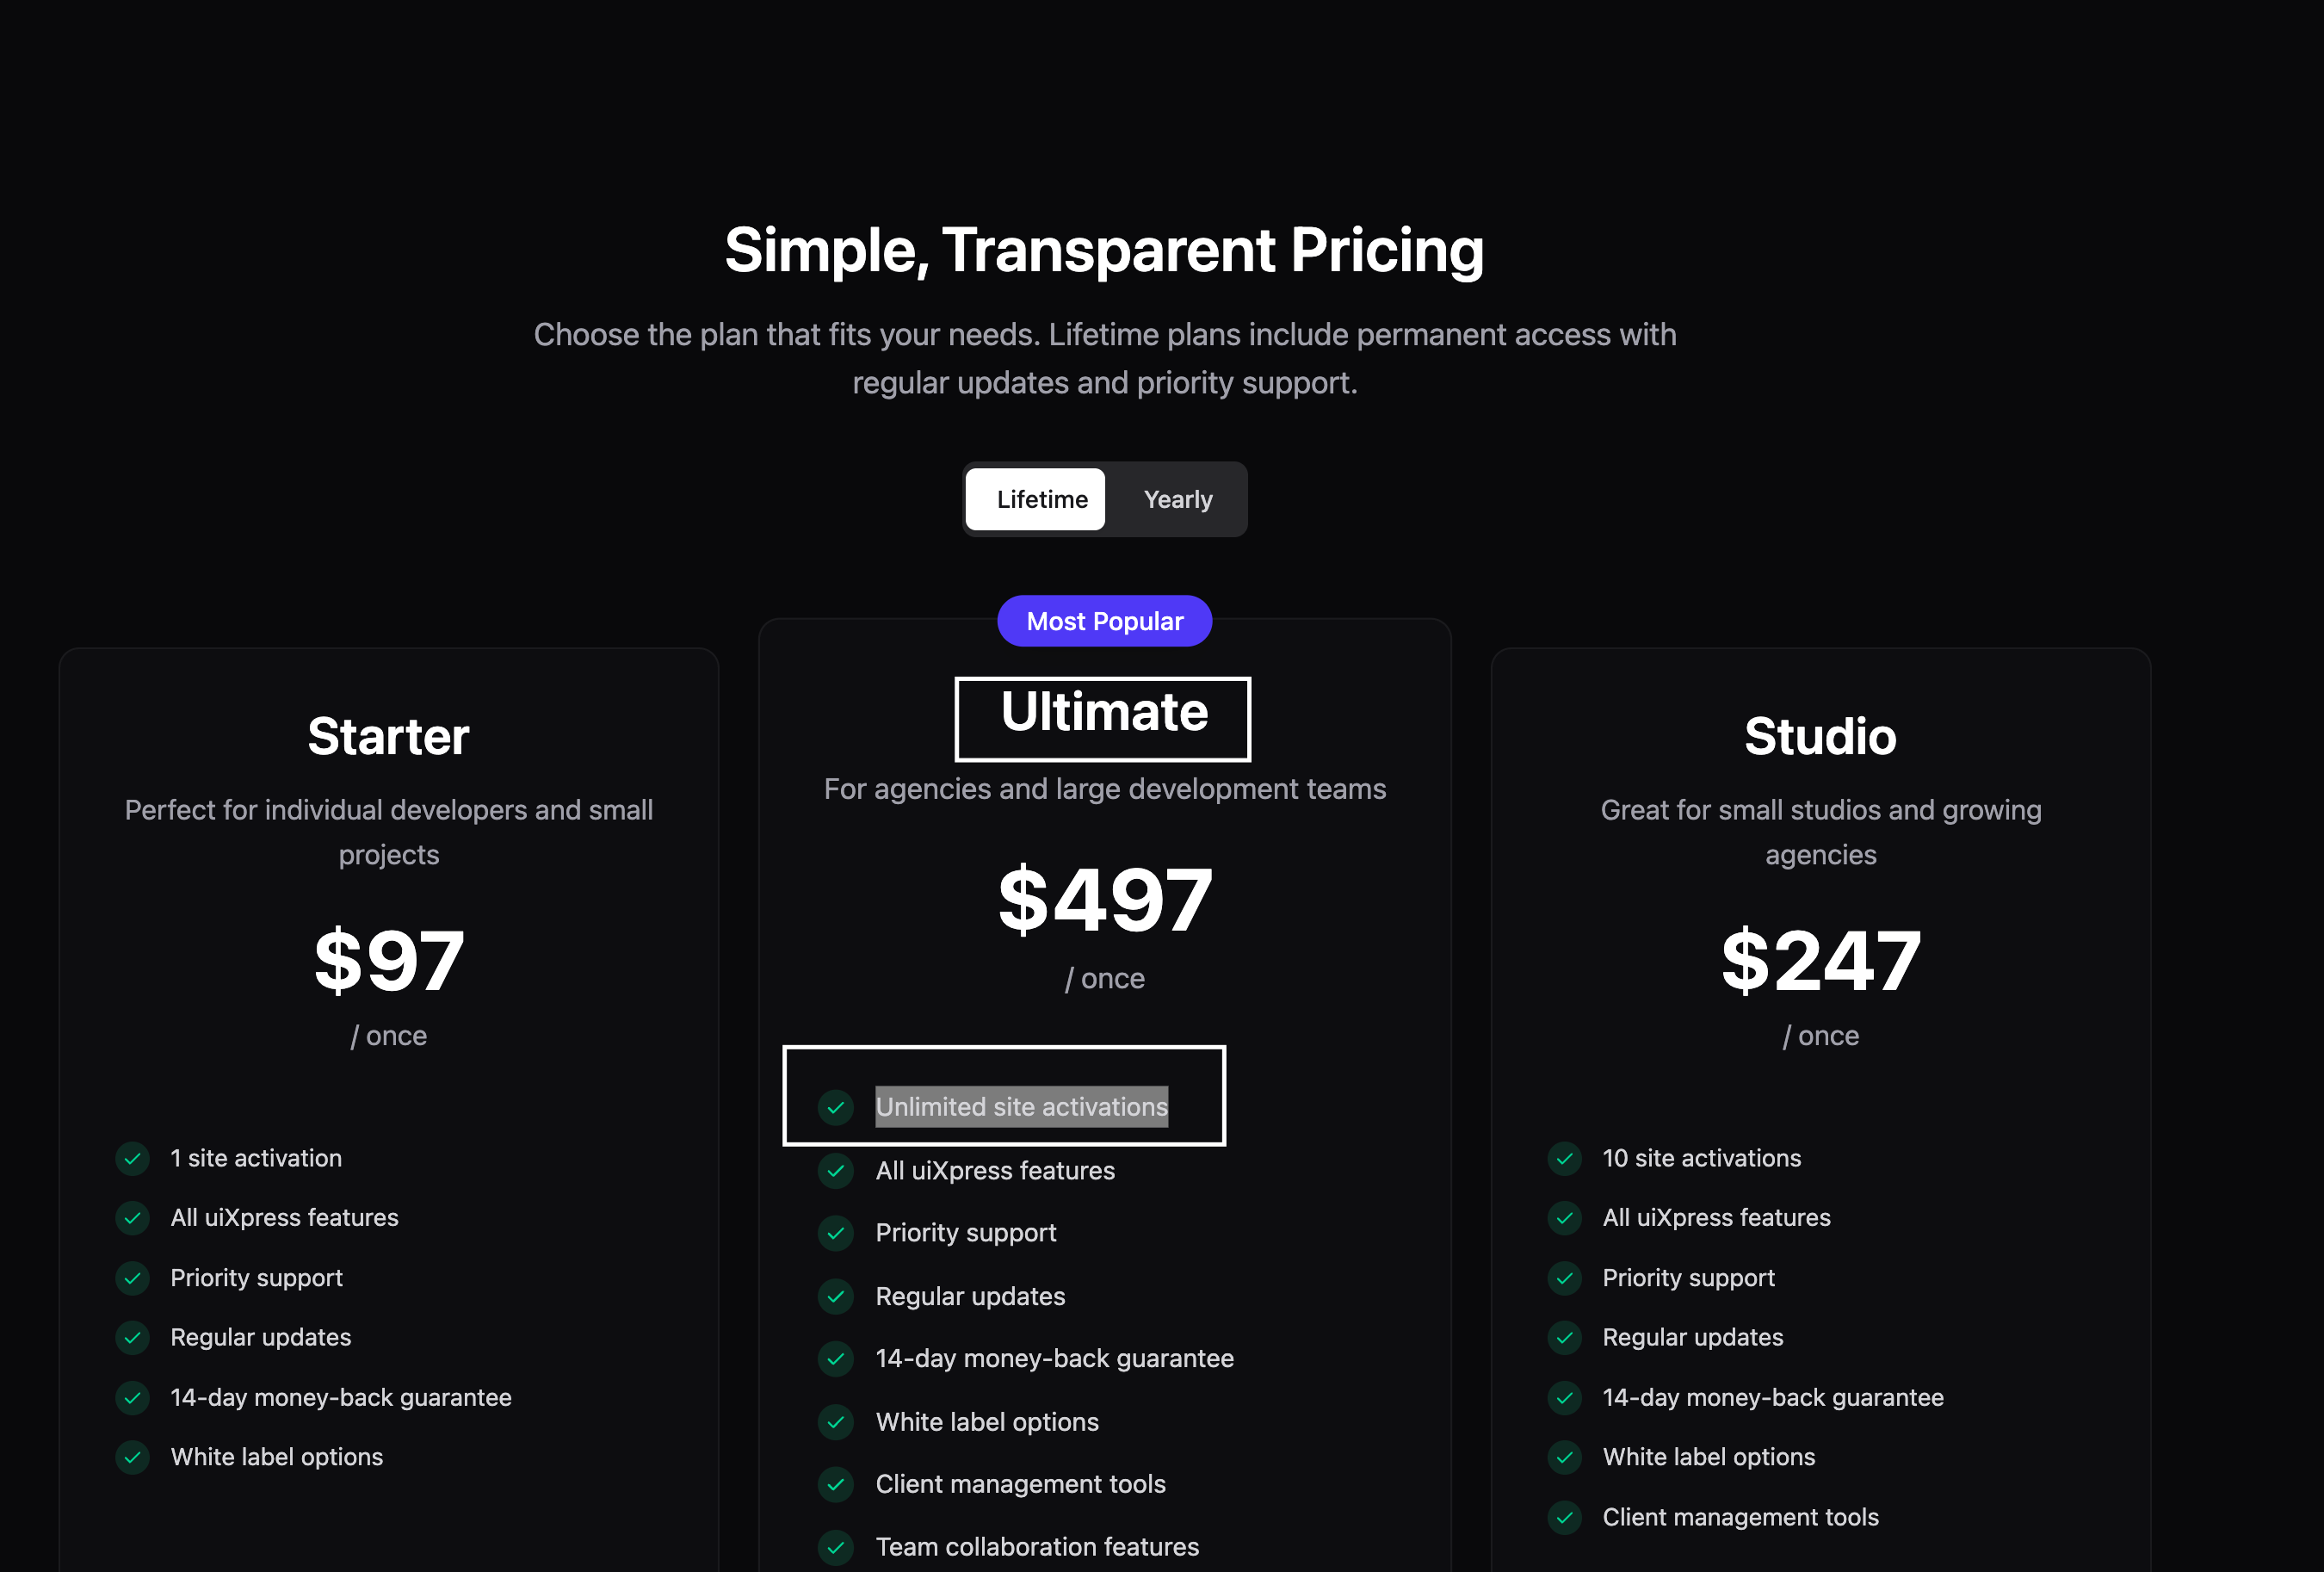Switch to Yearly pricing
This screenshot has width=2324, height=1572.
(x=1177, y=499)
